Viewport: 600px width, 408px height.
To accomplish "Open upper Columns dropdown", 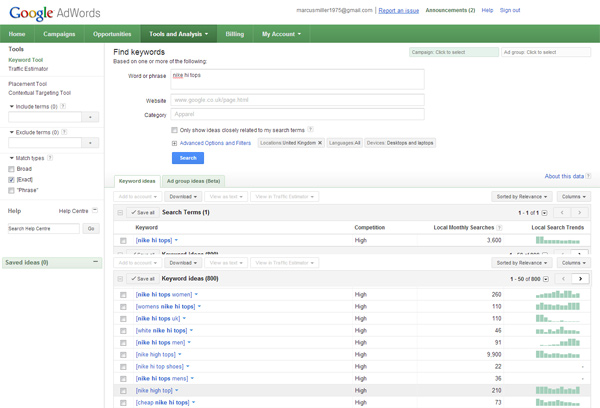I will (x=574, y=197).
